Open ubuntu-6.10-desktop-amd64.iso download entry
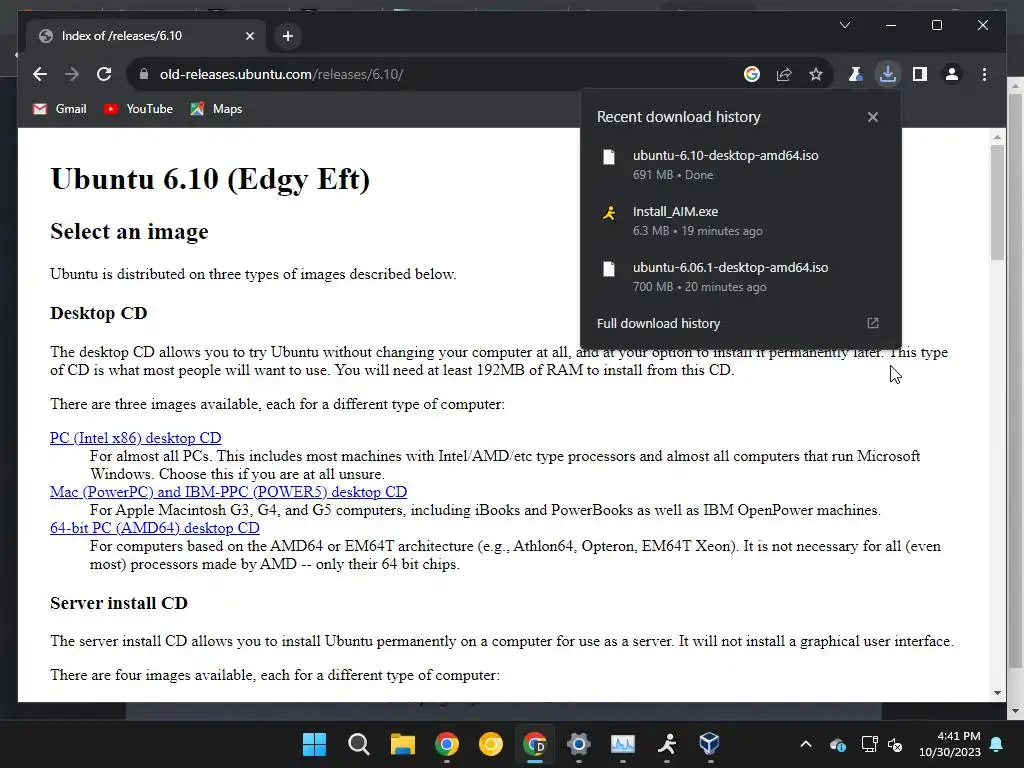The width and height of the screenshot is (1024, 768). [741, 165]
